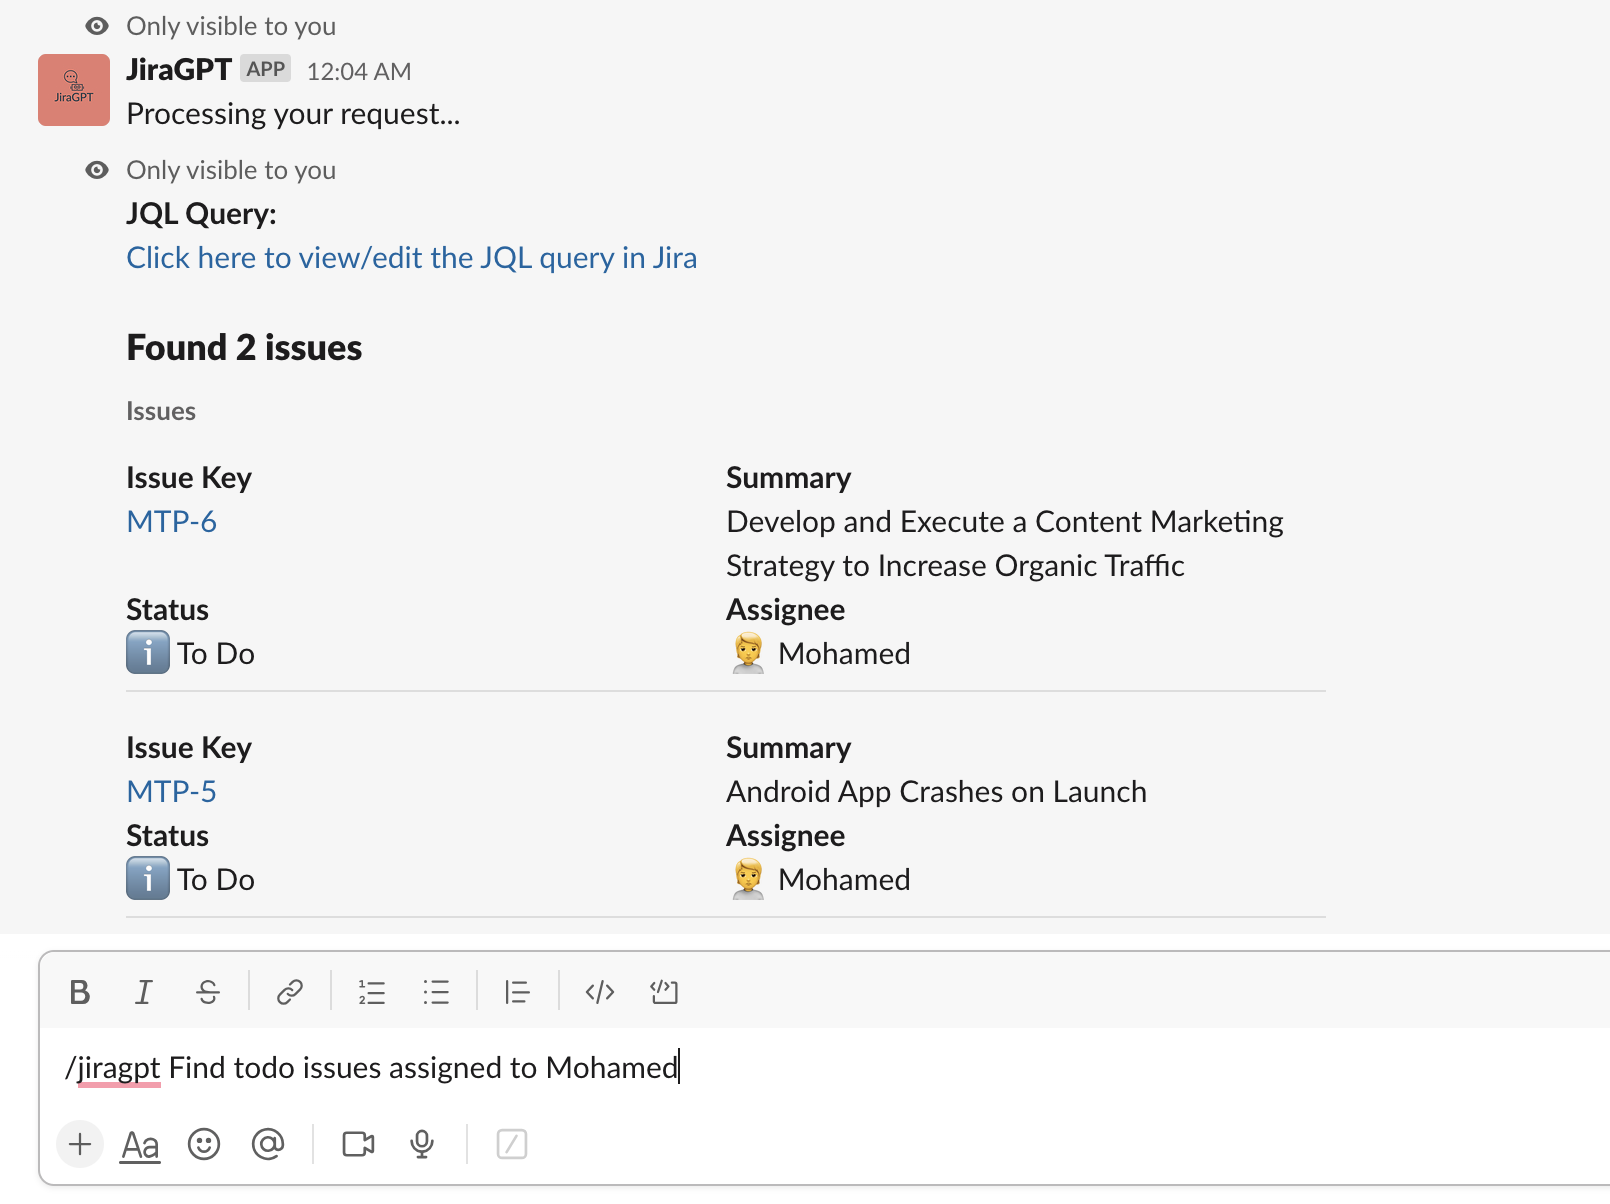Click 'Android App Crashes on Launch' summary
This screenshot has width=1610, height=1204.
[936, 792]
